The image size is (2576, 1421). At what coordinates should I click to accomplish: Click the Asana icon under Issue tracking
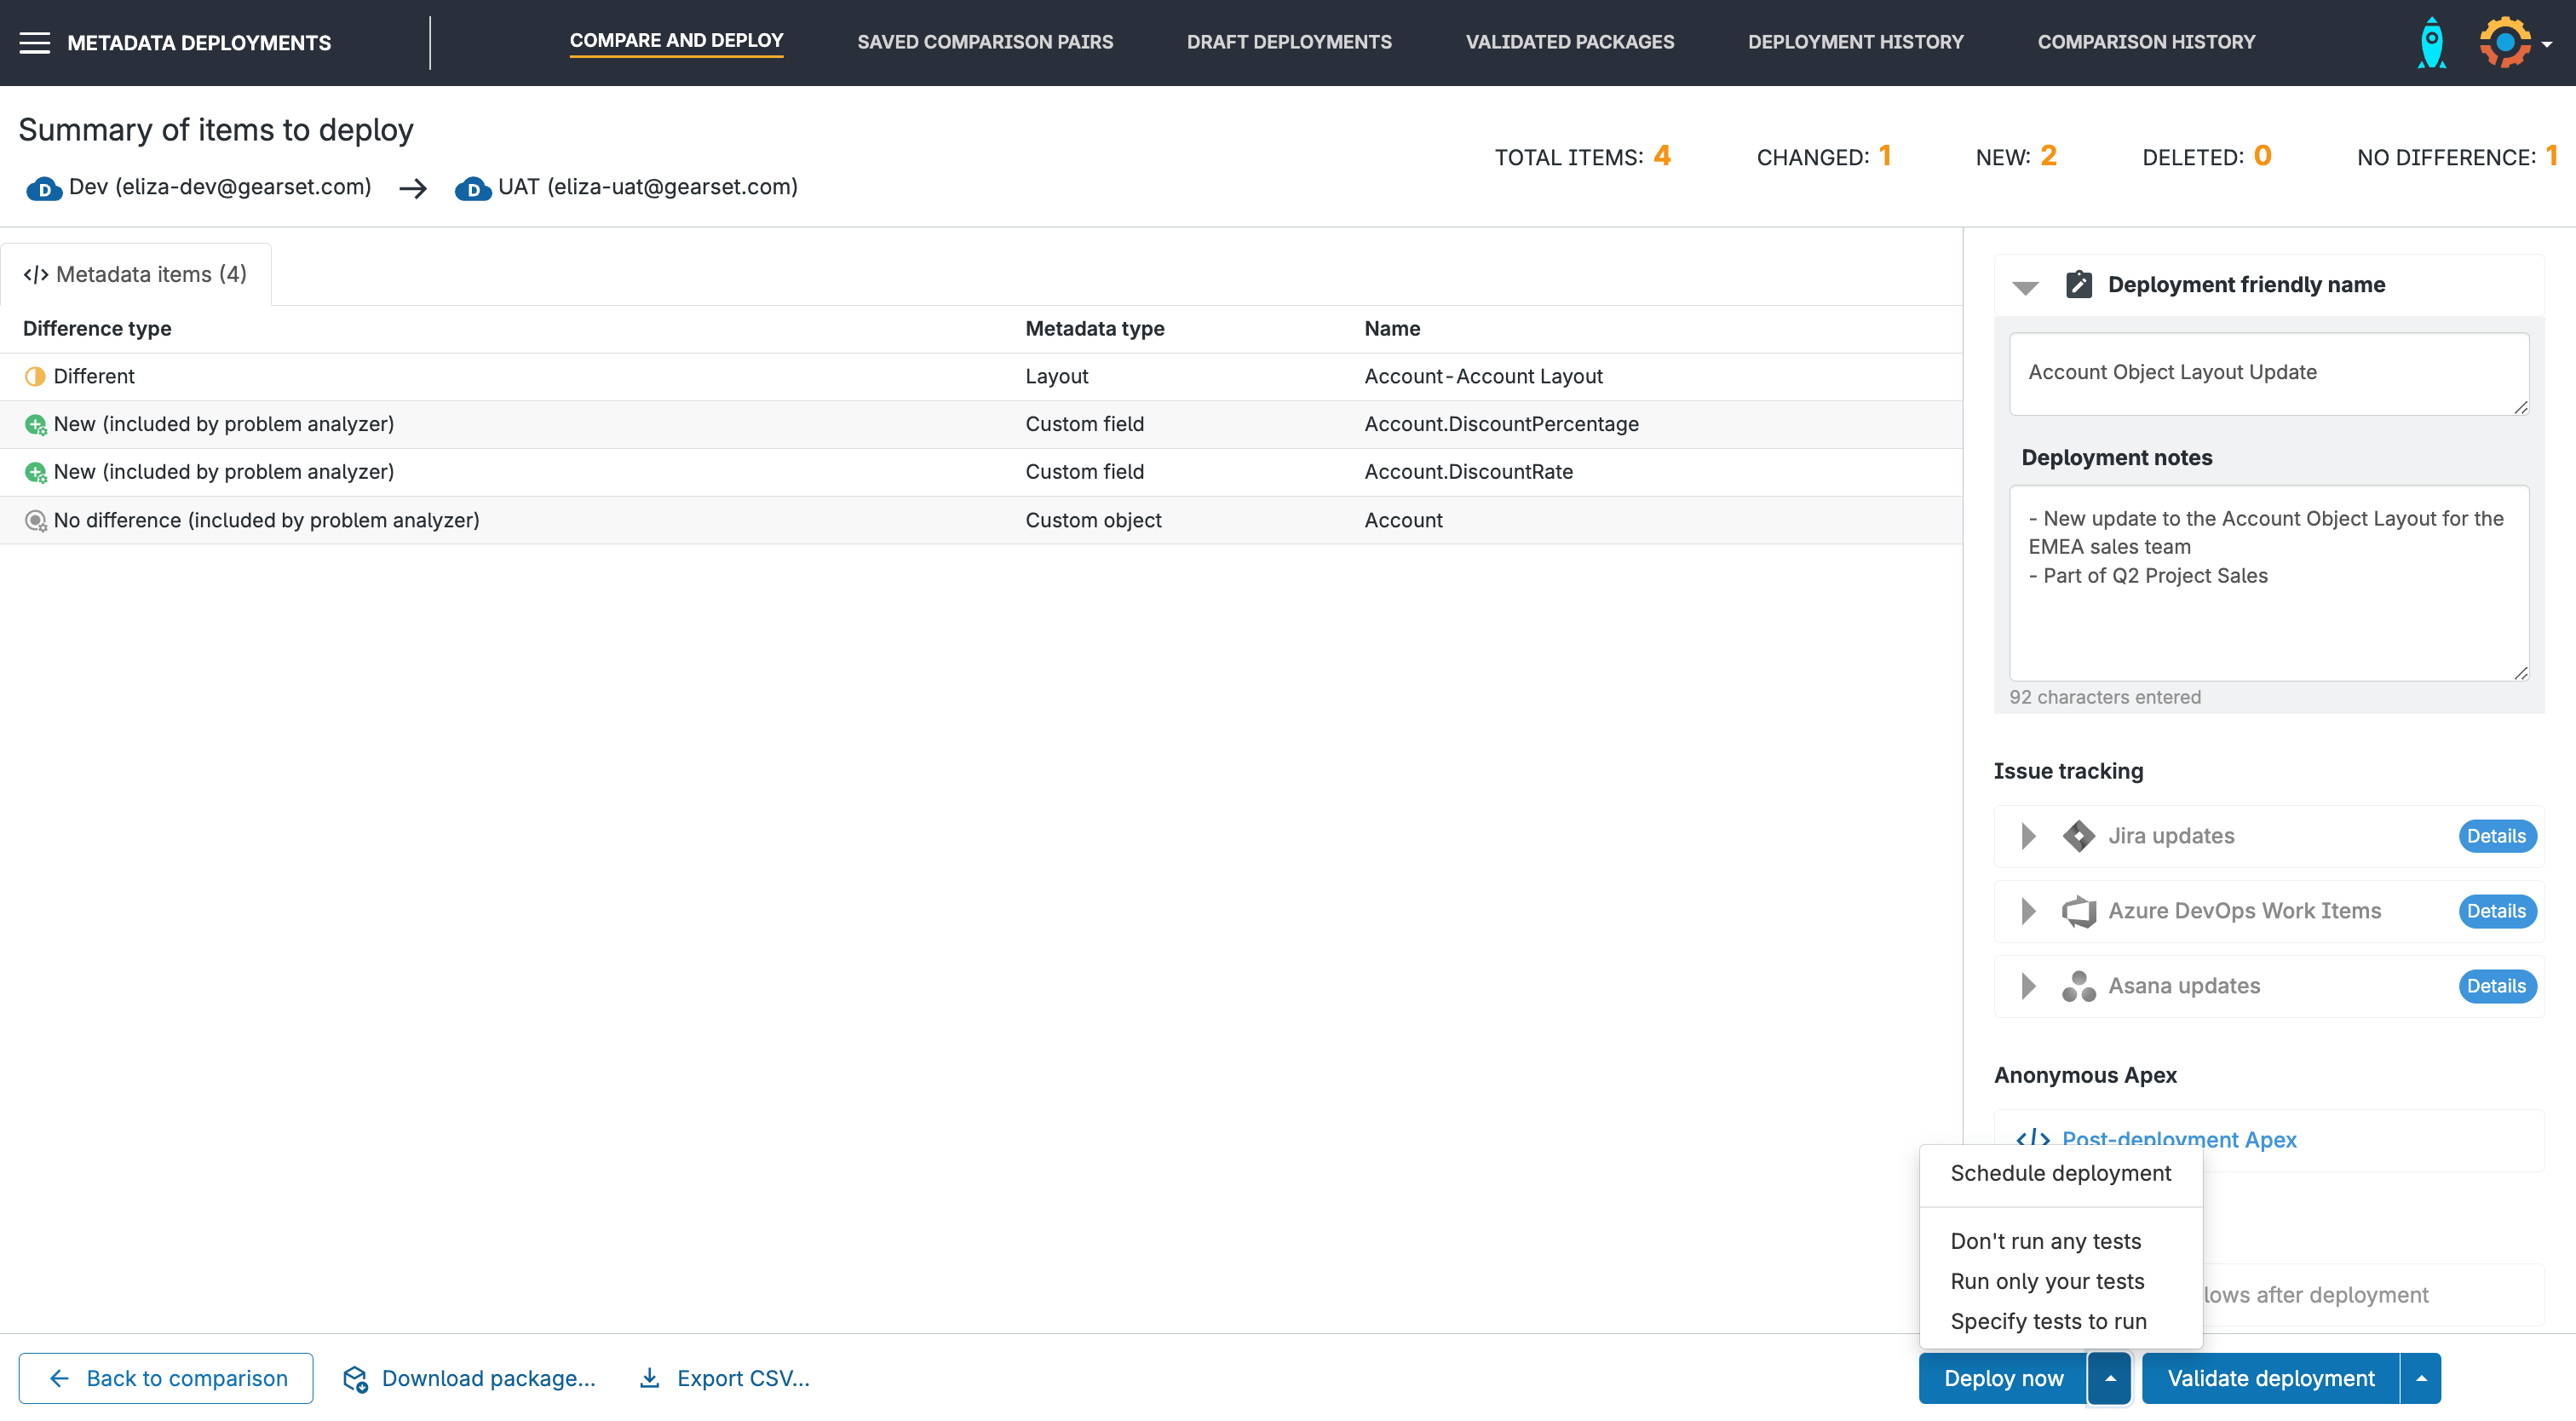[2080, 986]
